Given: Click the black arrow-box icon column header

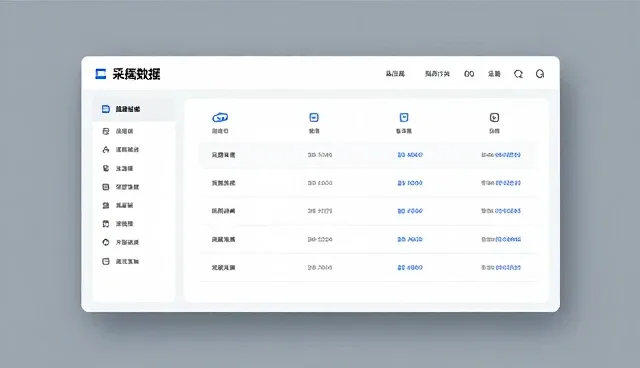Looking at the screenshot, I should (x=494, y=117).
